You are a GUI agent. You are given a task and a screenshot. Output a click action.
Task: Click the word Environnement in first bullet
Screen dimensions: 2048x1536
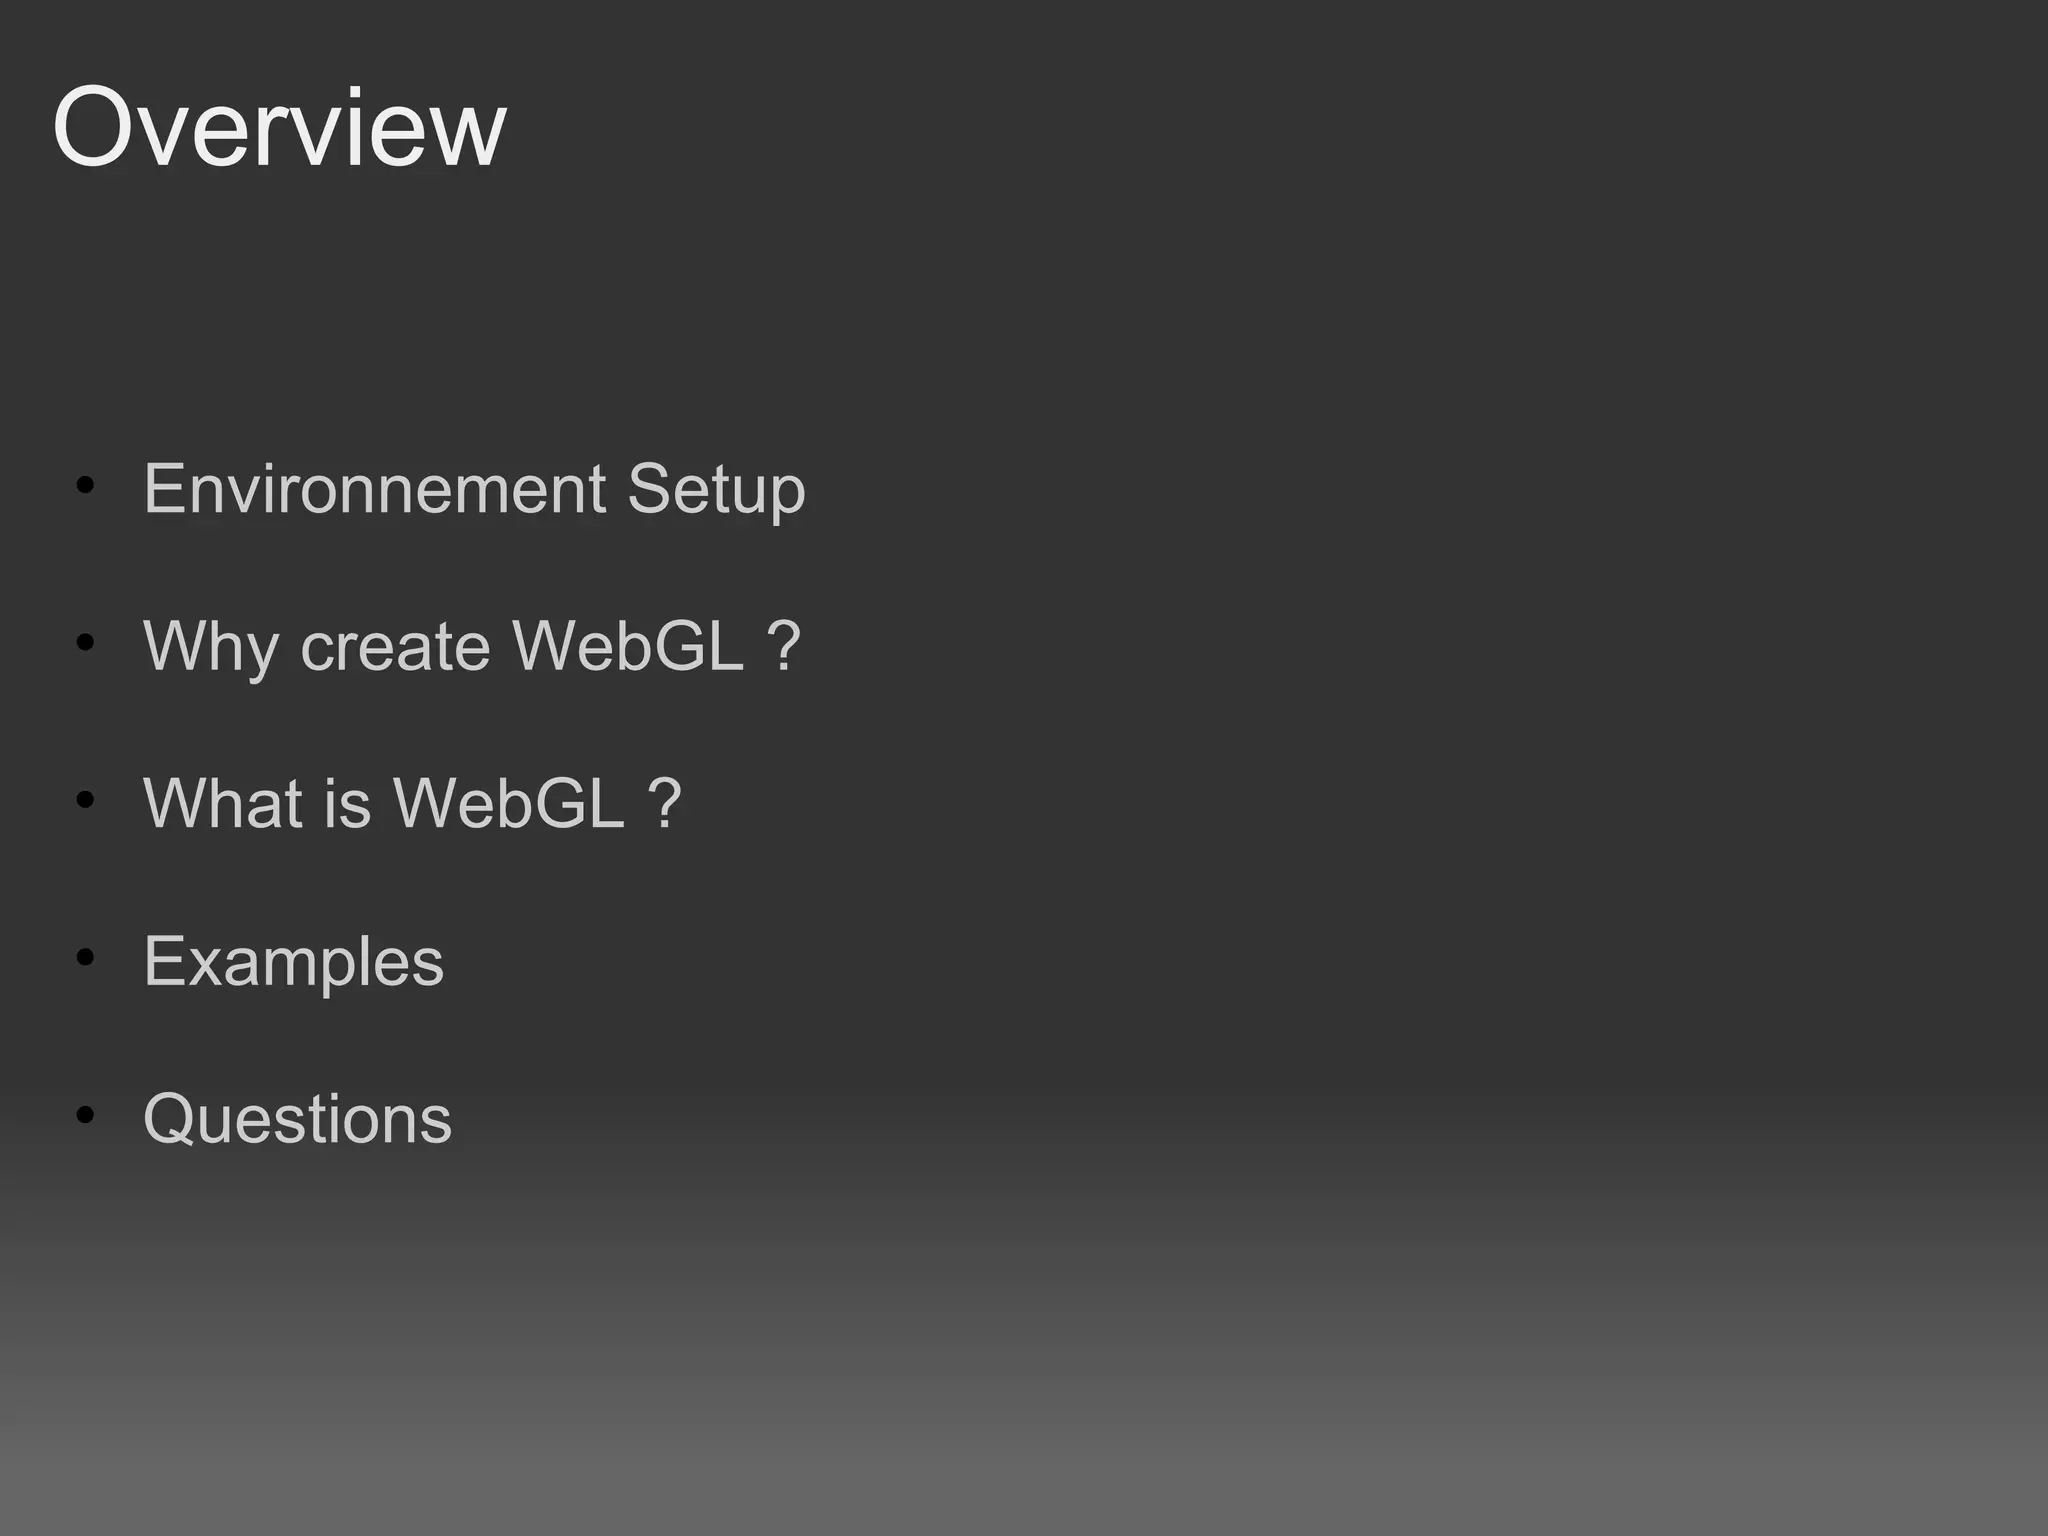375,489
